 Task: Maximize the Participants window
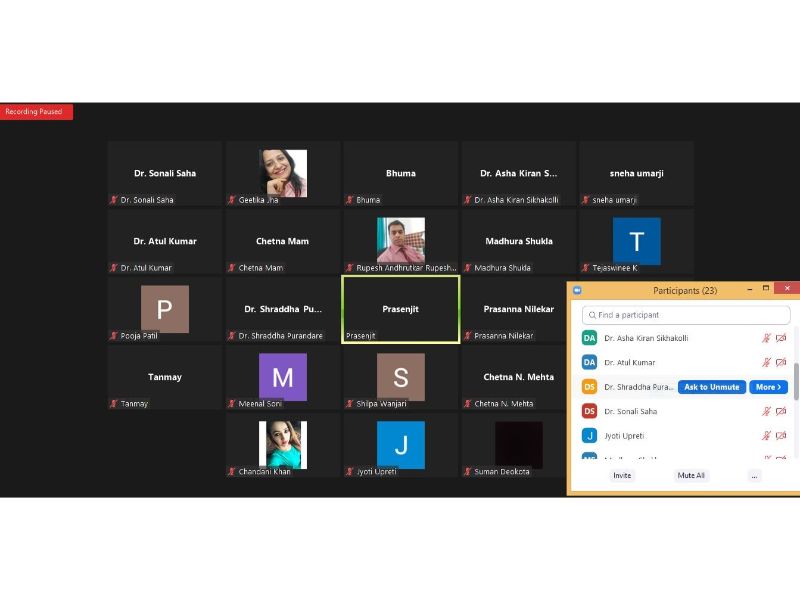pyautogui.click(x=766, y=289)
